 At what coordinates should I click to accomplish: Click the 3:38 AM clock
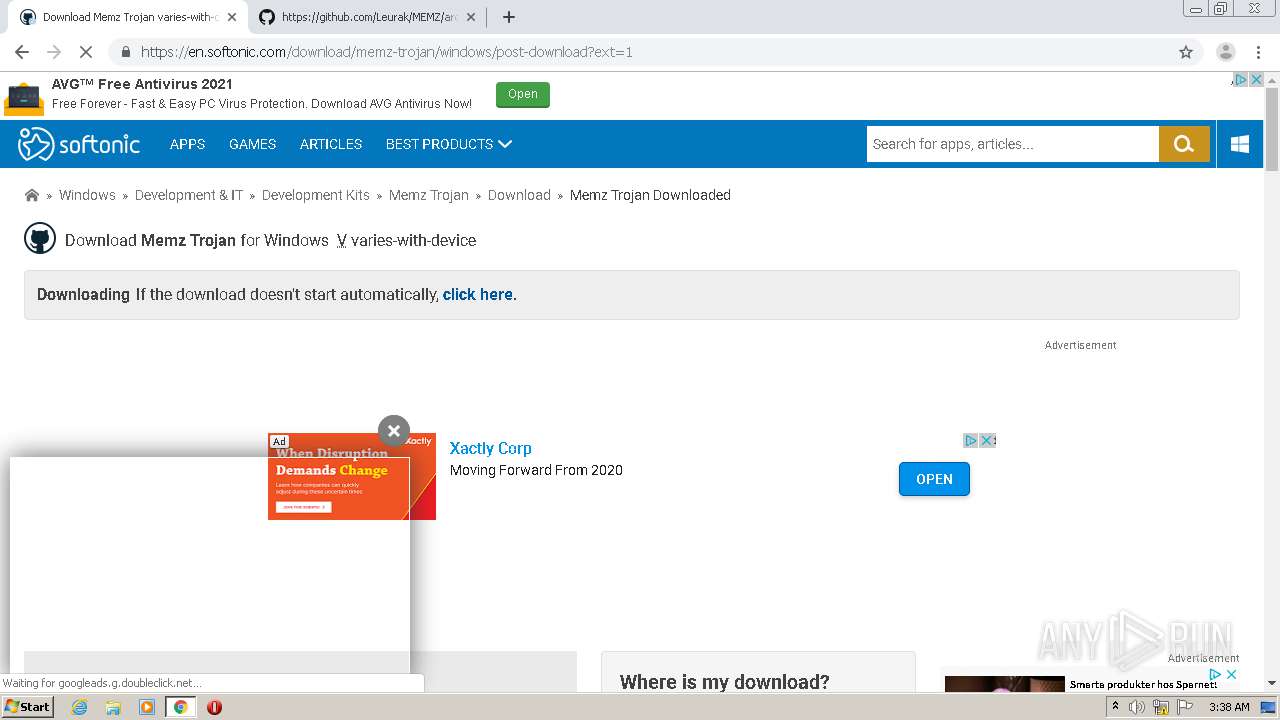1229,707
